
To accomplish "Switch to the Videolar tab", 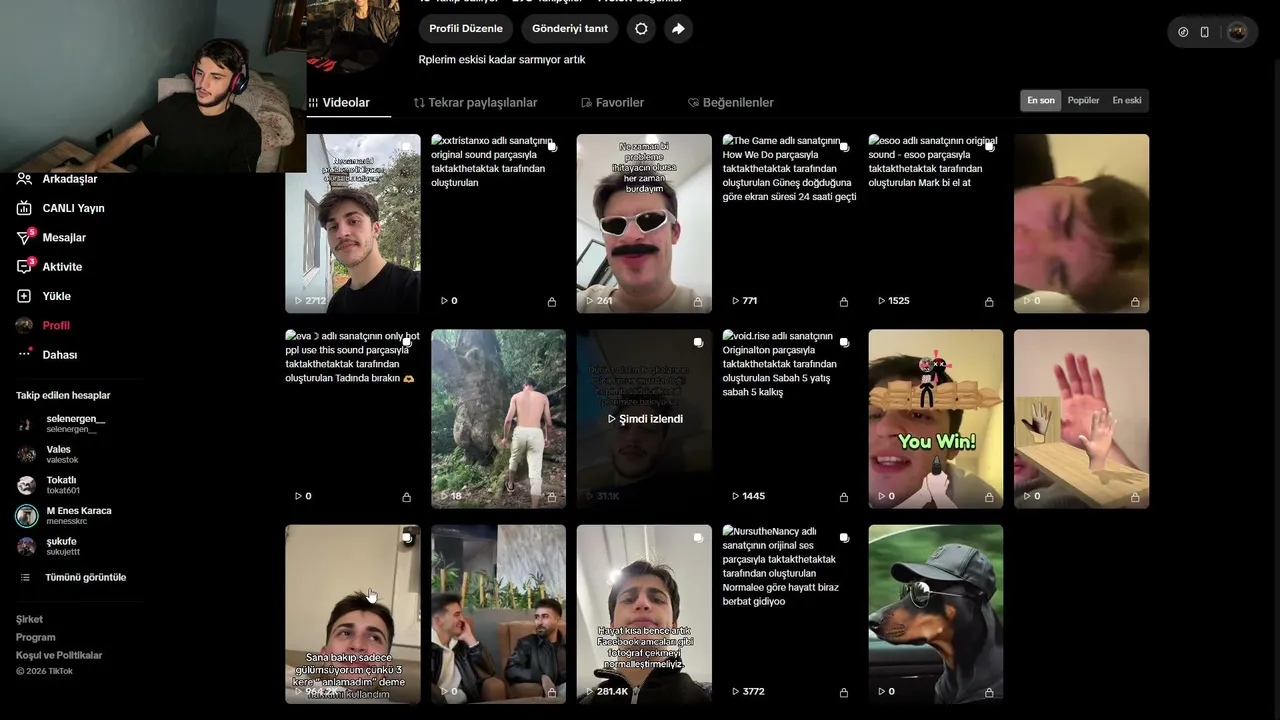I will pyautogui.click(x=339, y=103).
